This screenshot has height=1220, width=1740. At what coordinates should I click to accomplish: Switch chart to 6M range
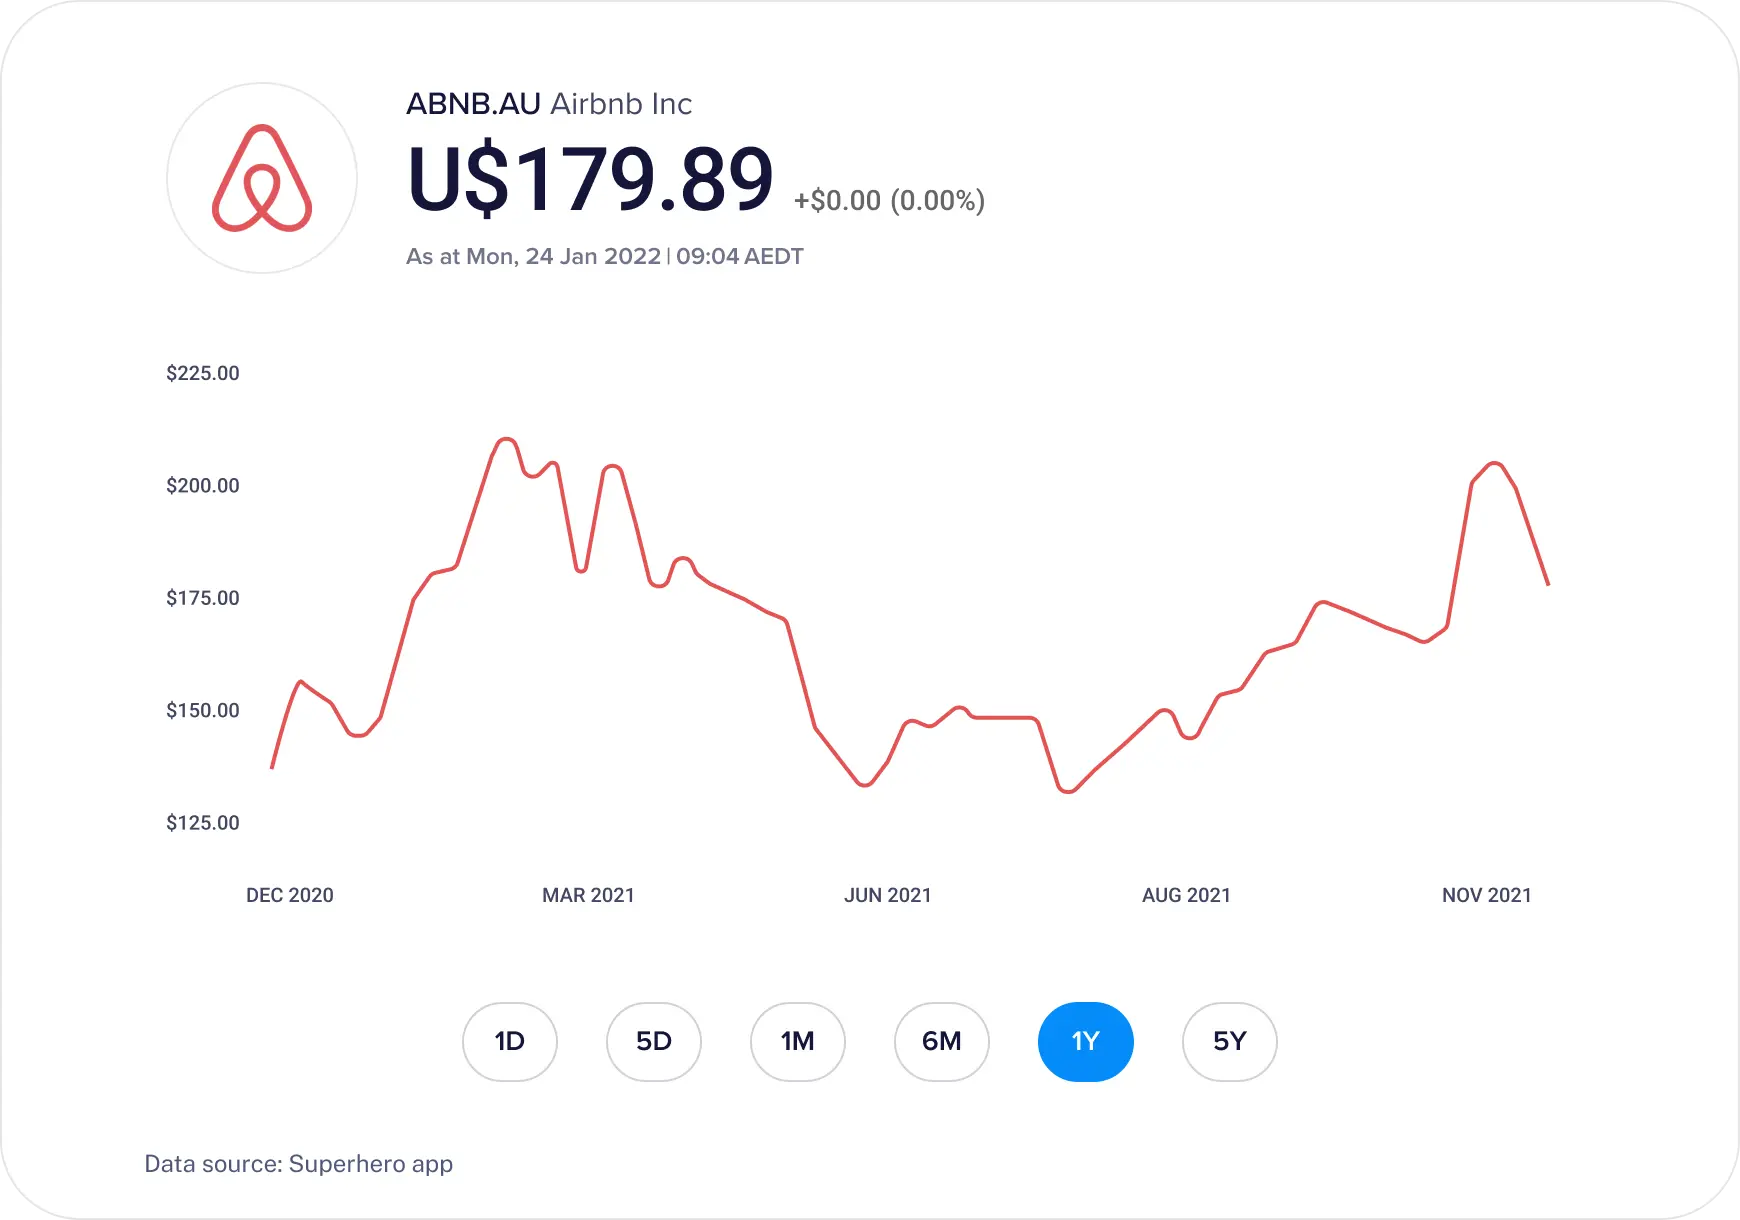click(x=941, y=1041)
